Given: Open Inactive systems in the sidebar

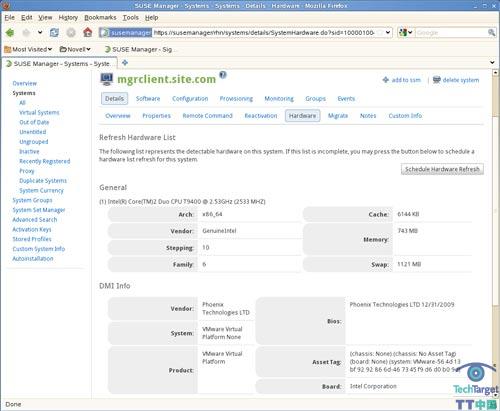Looking at the screenshot, I should click(x=29, y=151).
